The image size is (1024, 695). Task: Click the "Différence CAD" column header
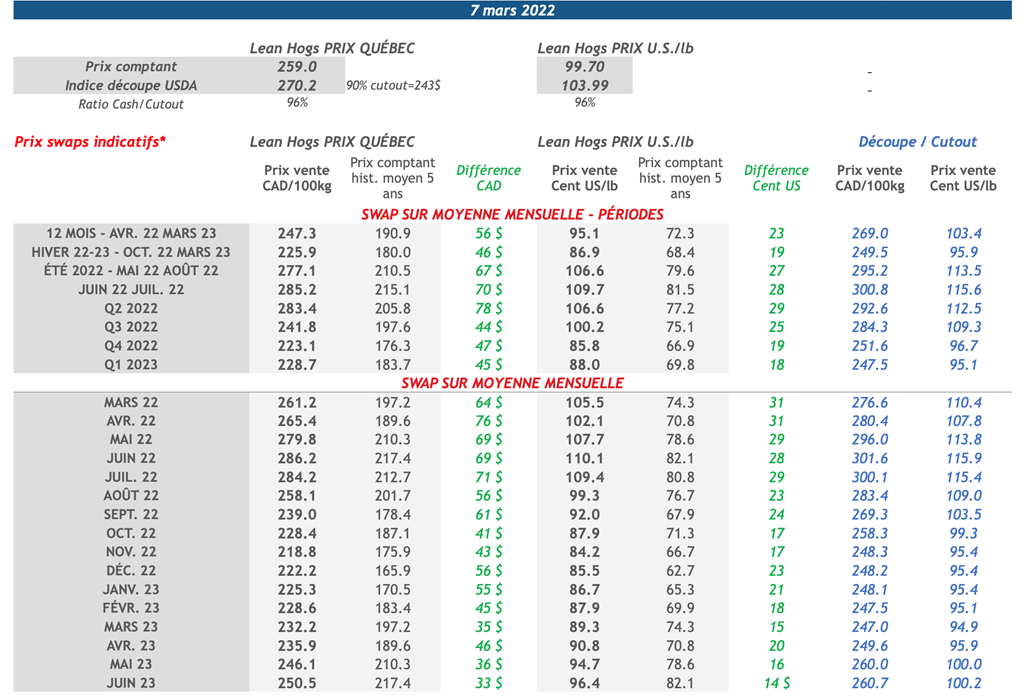pos(488,178)
